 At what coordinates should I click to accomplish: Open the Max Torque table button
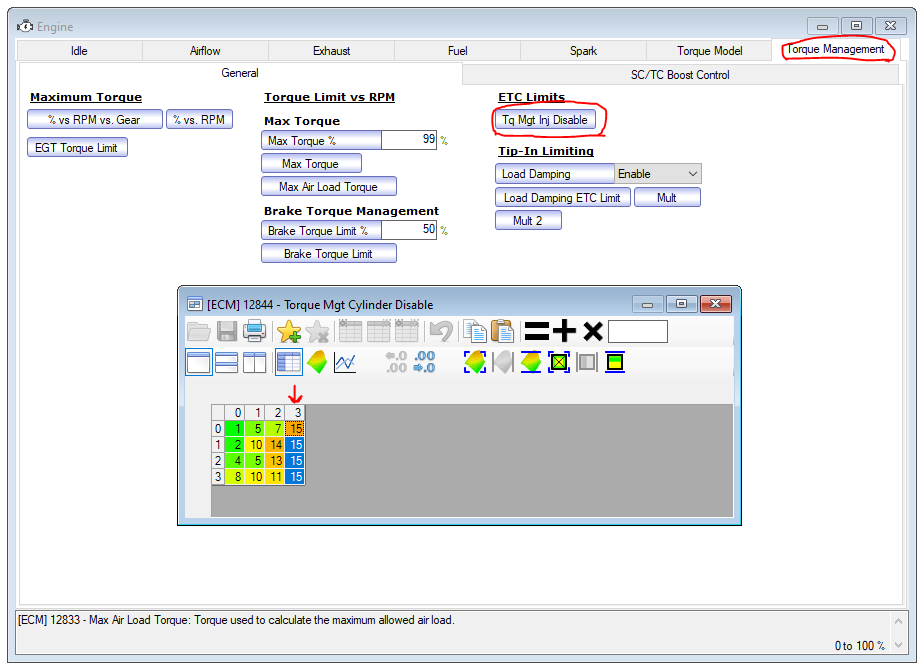[311, 163]
